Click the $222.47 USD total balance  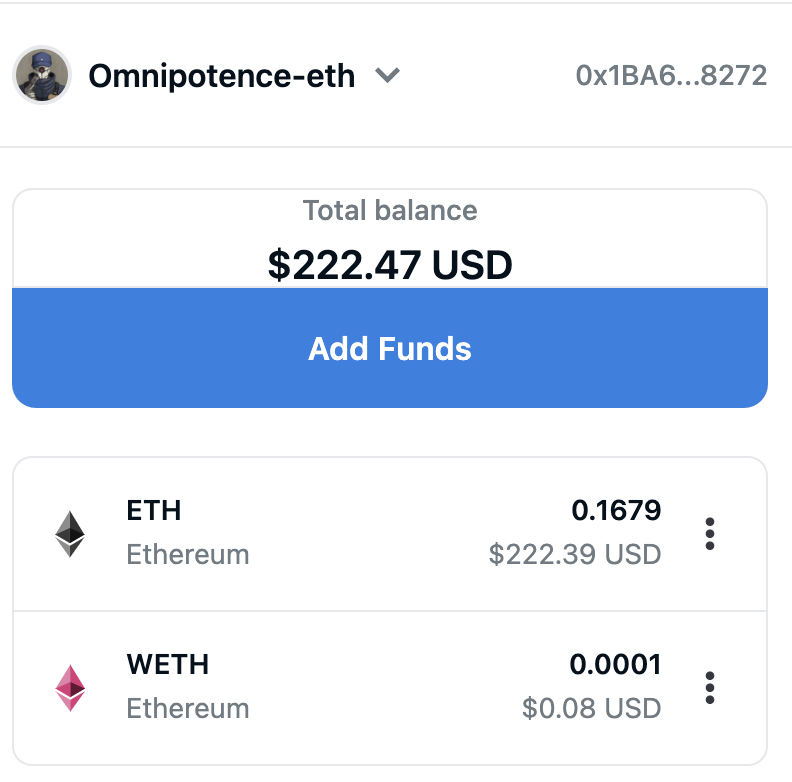pyautogui.click(x=390, y=265)
